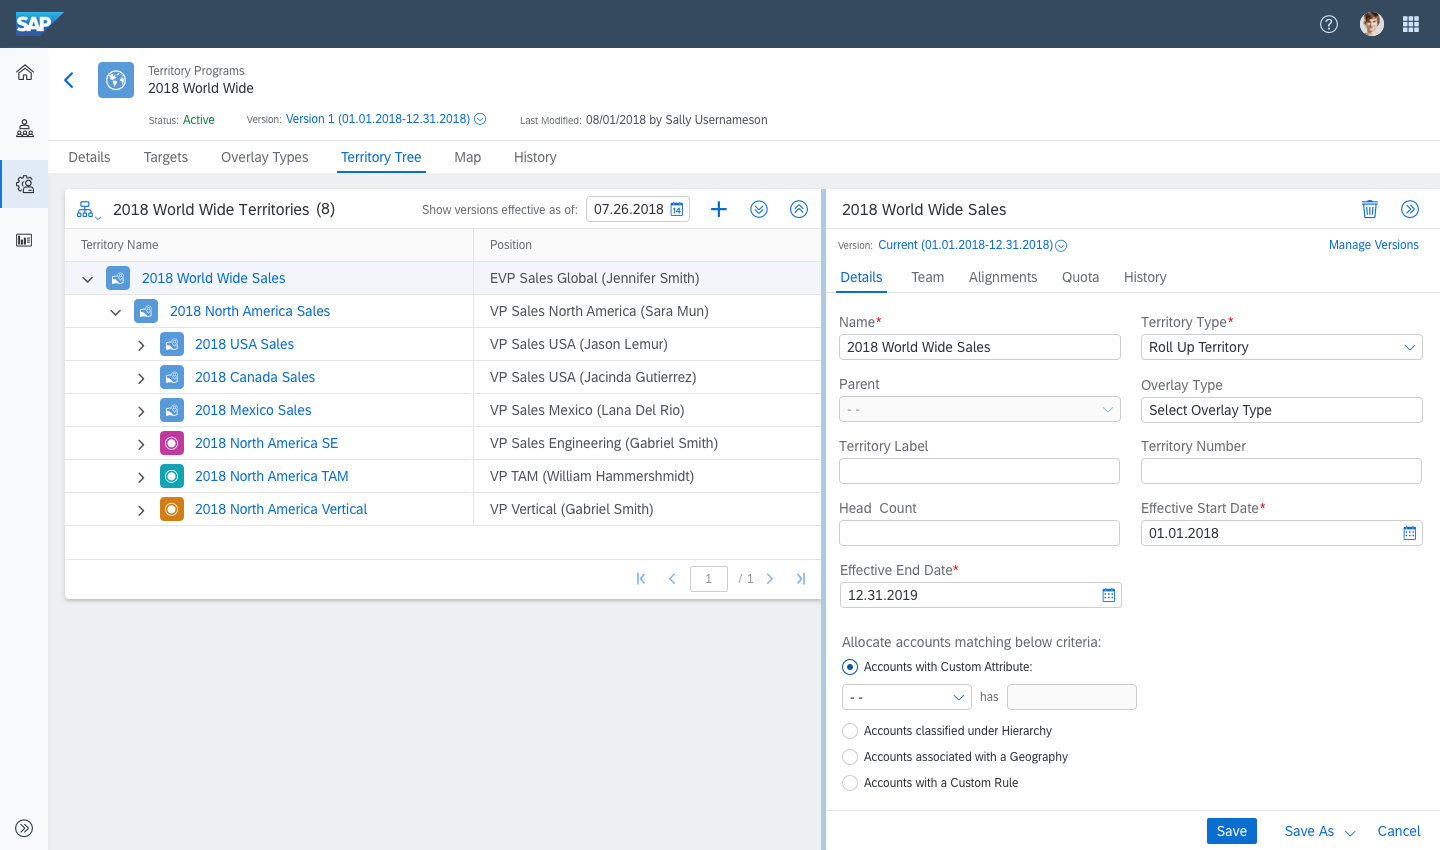Expand the 2018 Canada Sales node

(x=141, y=378)
